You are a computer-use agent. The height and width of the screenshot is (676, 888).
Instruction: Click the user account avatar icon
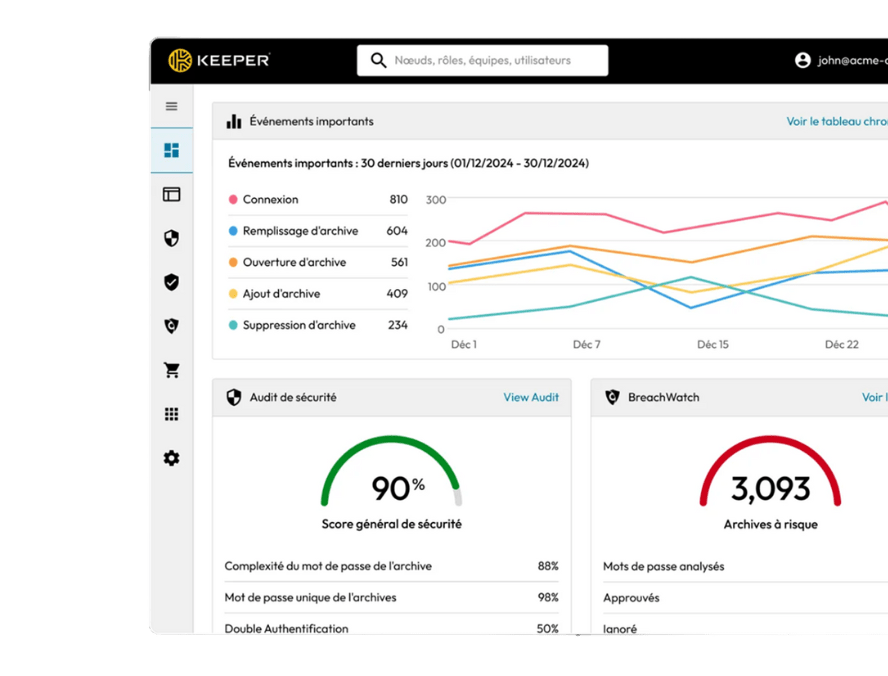point(802,60)
